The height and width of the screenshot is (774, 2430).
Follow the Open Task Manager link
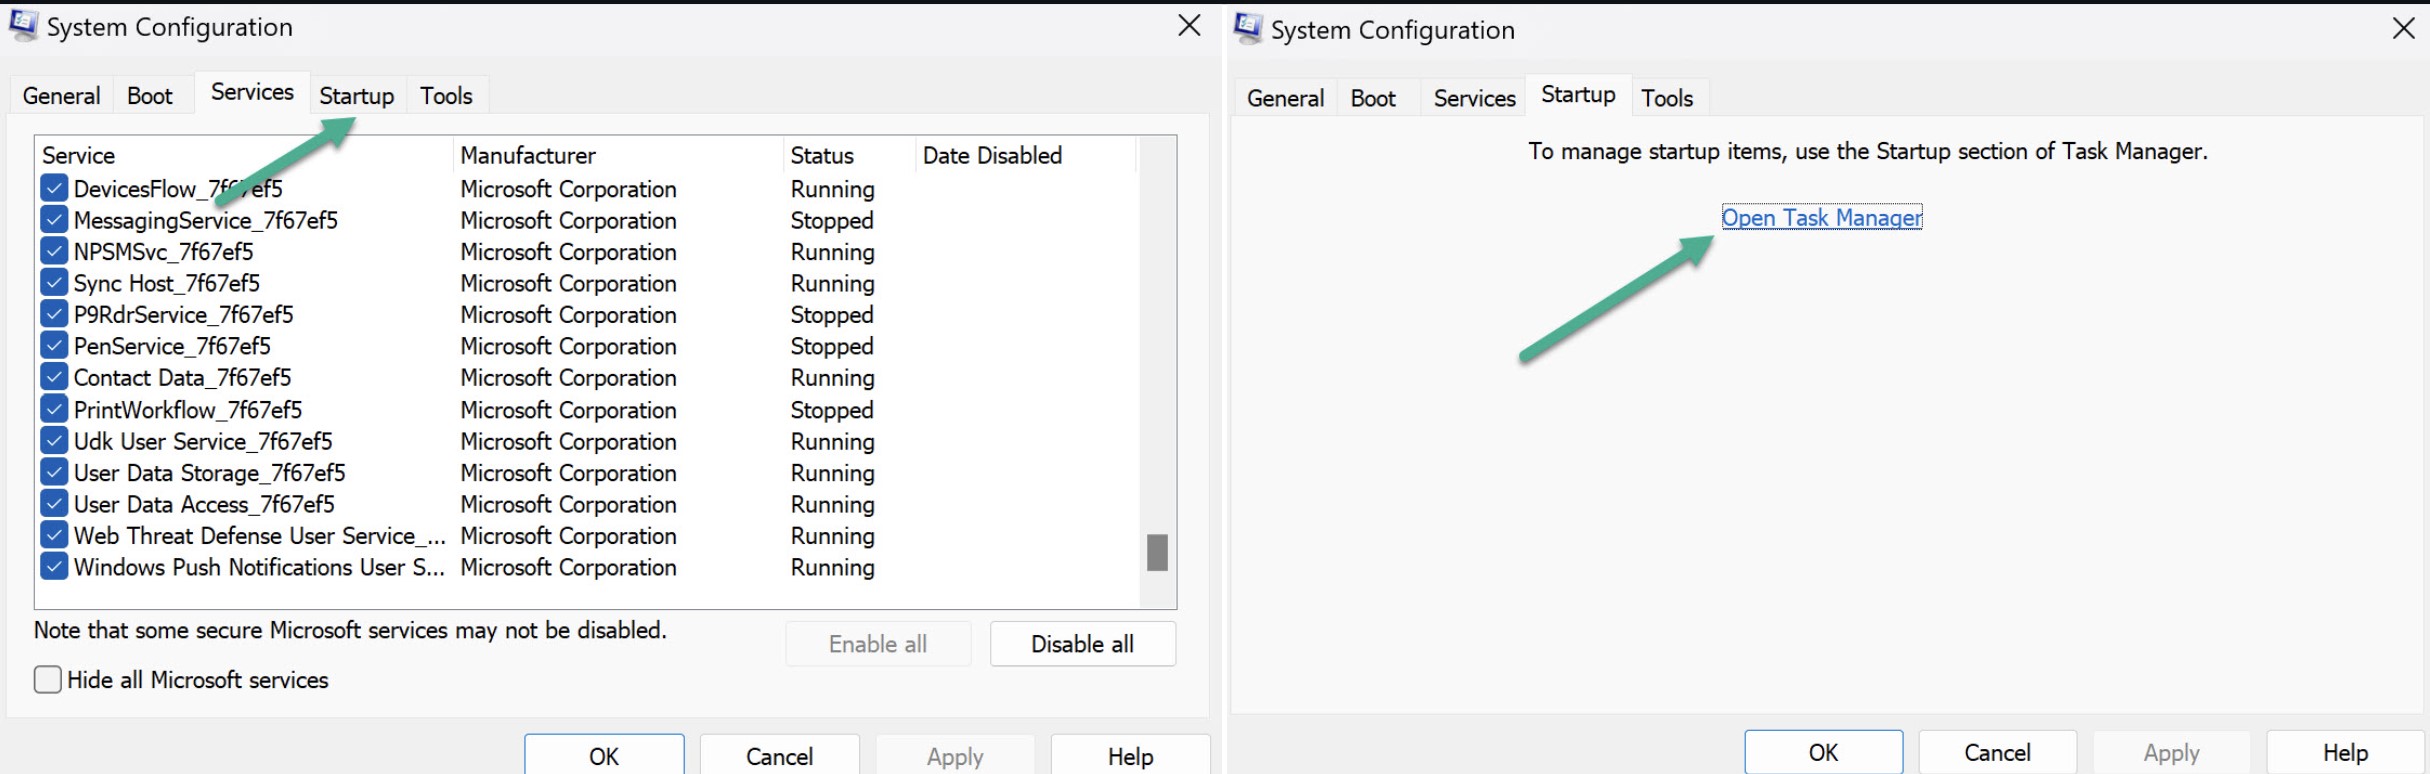pyautogui.click(x=1821, y=218)
